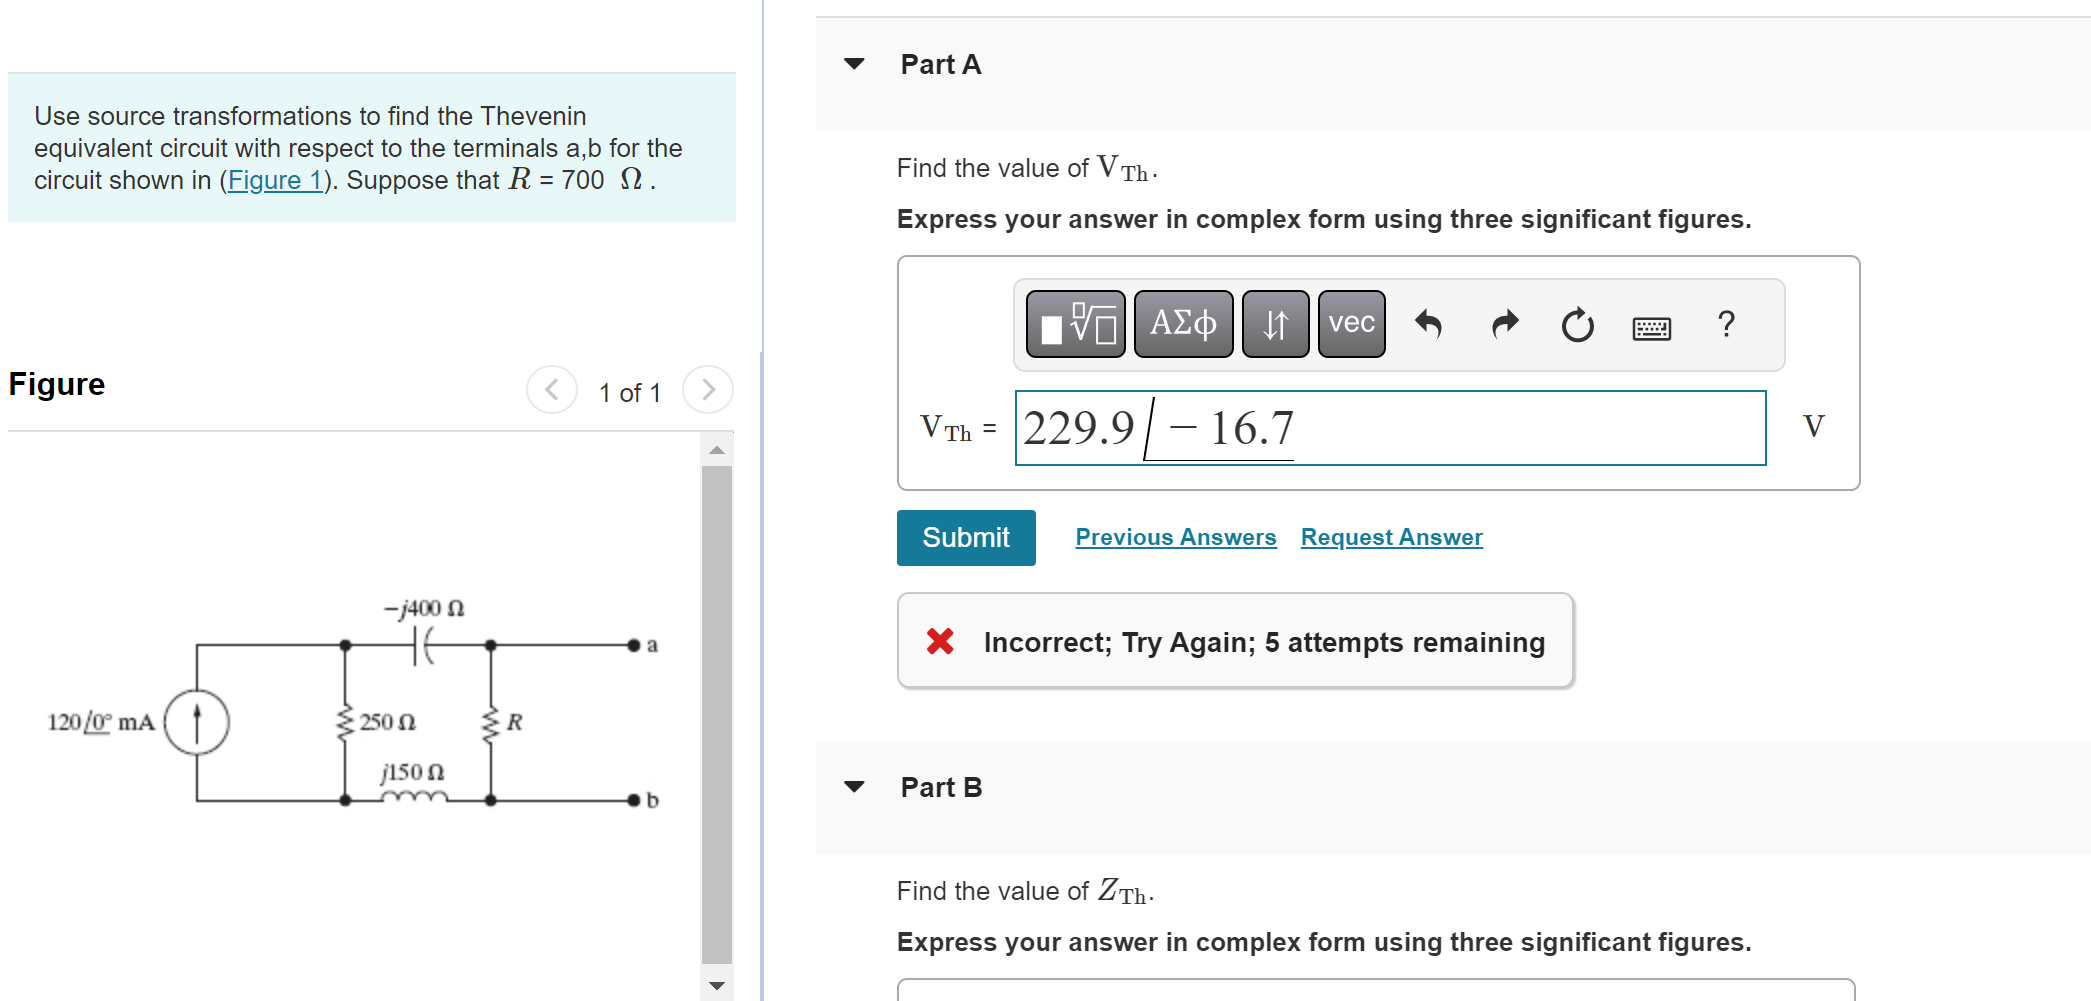Undo the last equation edit
The height and width of the screenshot is (1001, 2091).
tap(1430, 323)
